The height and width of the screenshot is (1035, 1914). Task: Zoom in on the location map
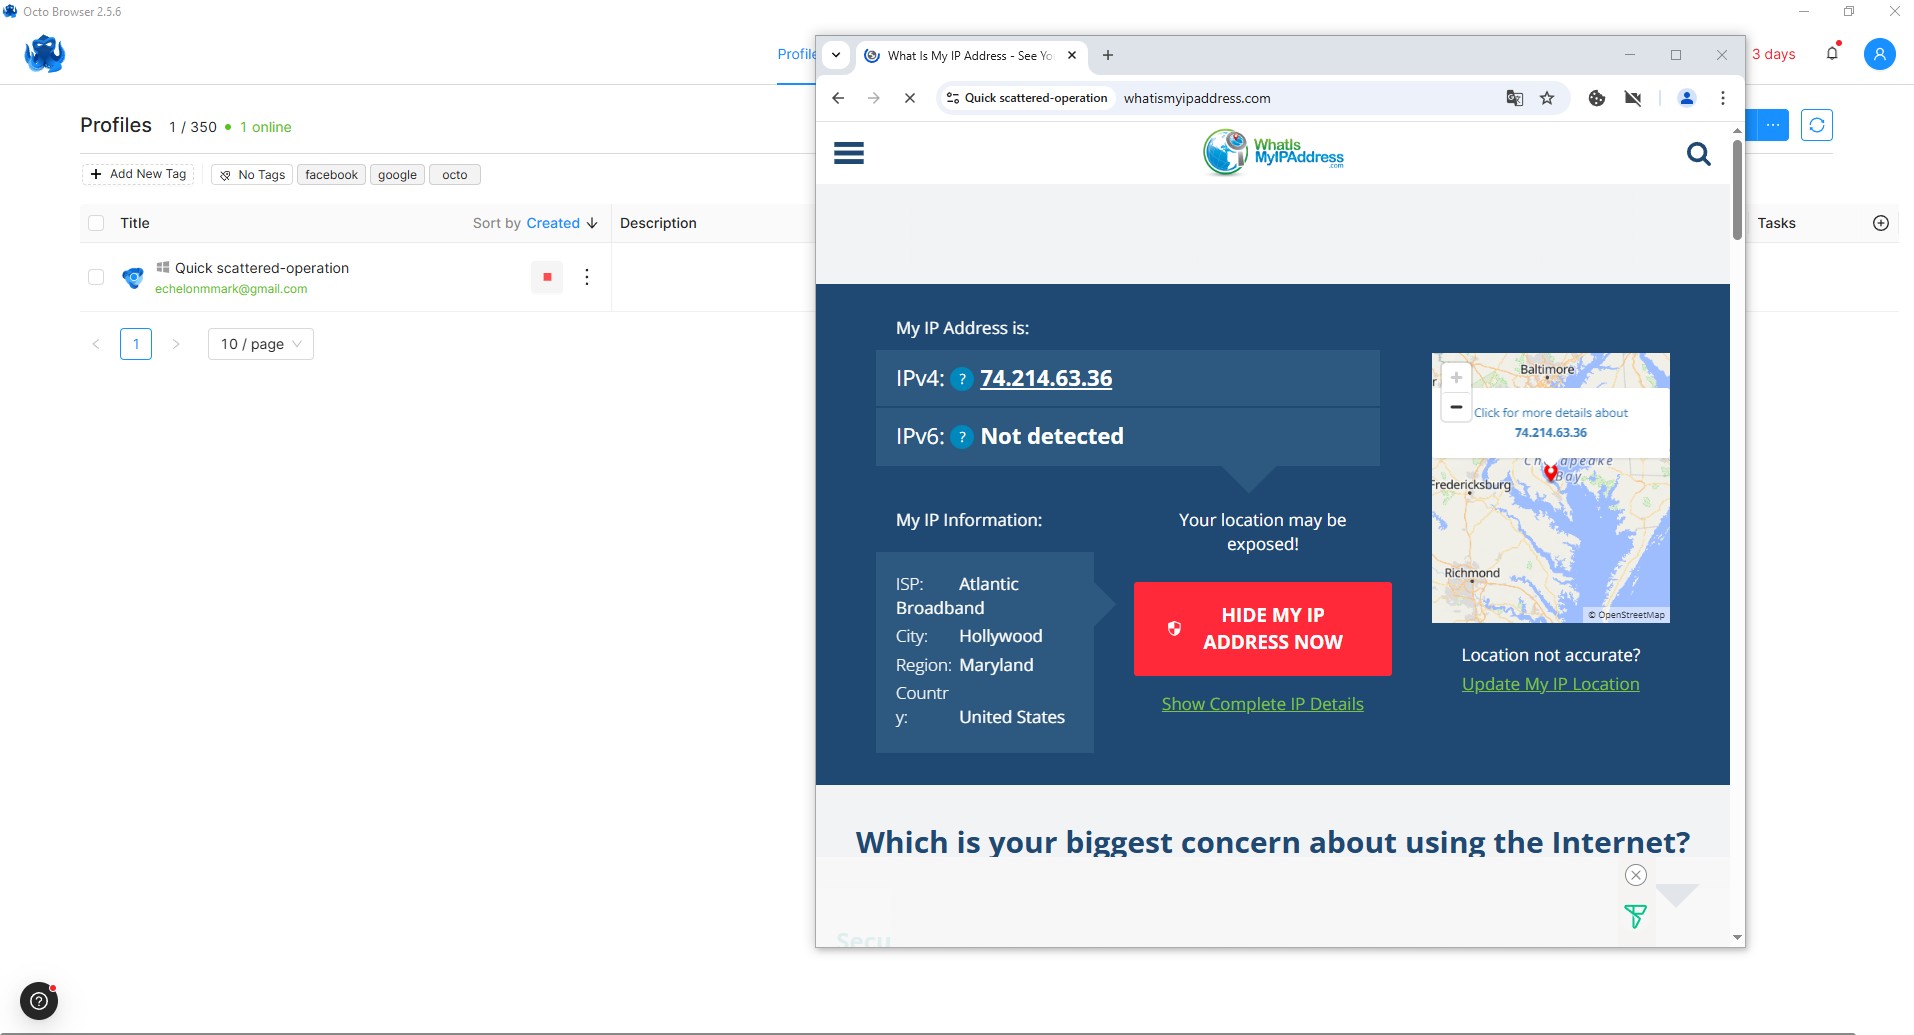1456,378
